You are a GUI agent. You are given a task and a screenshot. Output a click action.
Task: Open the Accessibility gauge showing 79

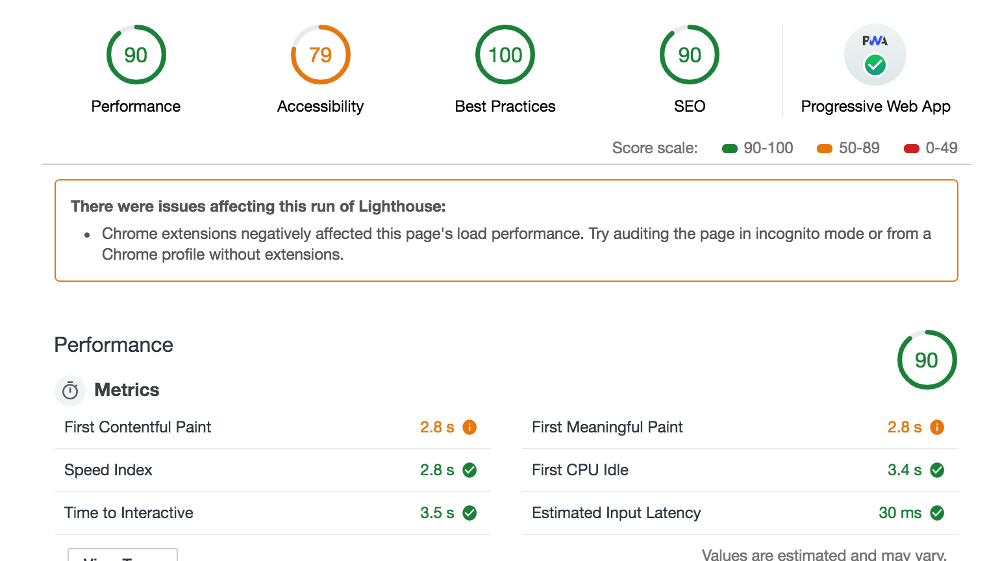click(x=320, y=55)
